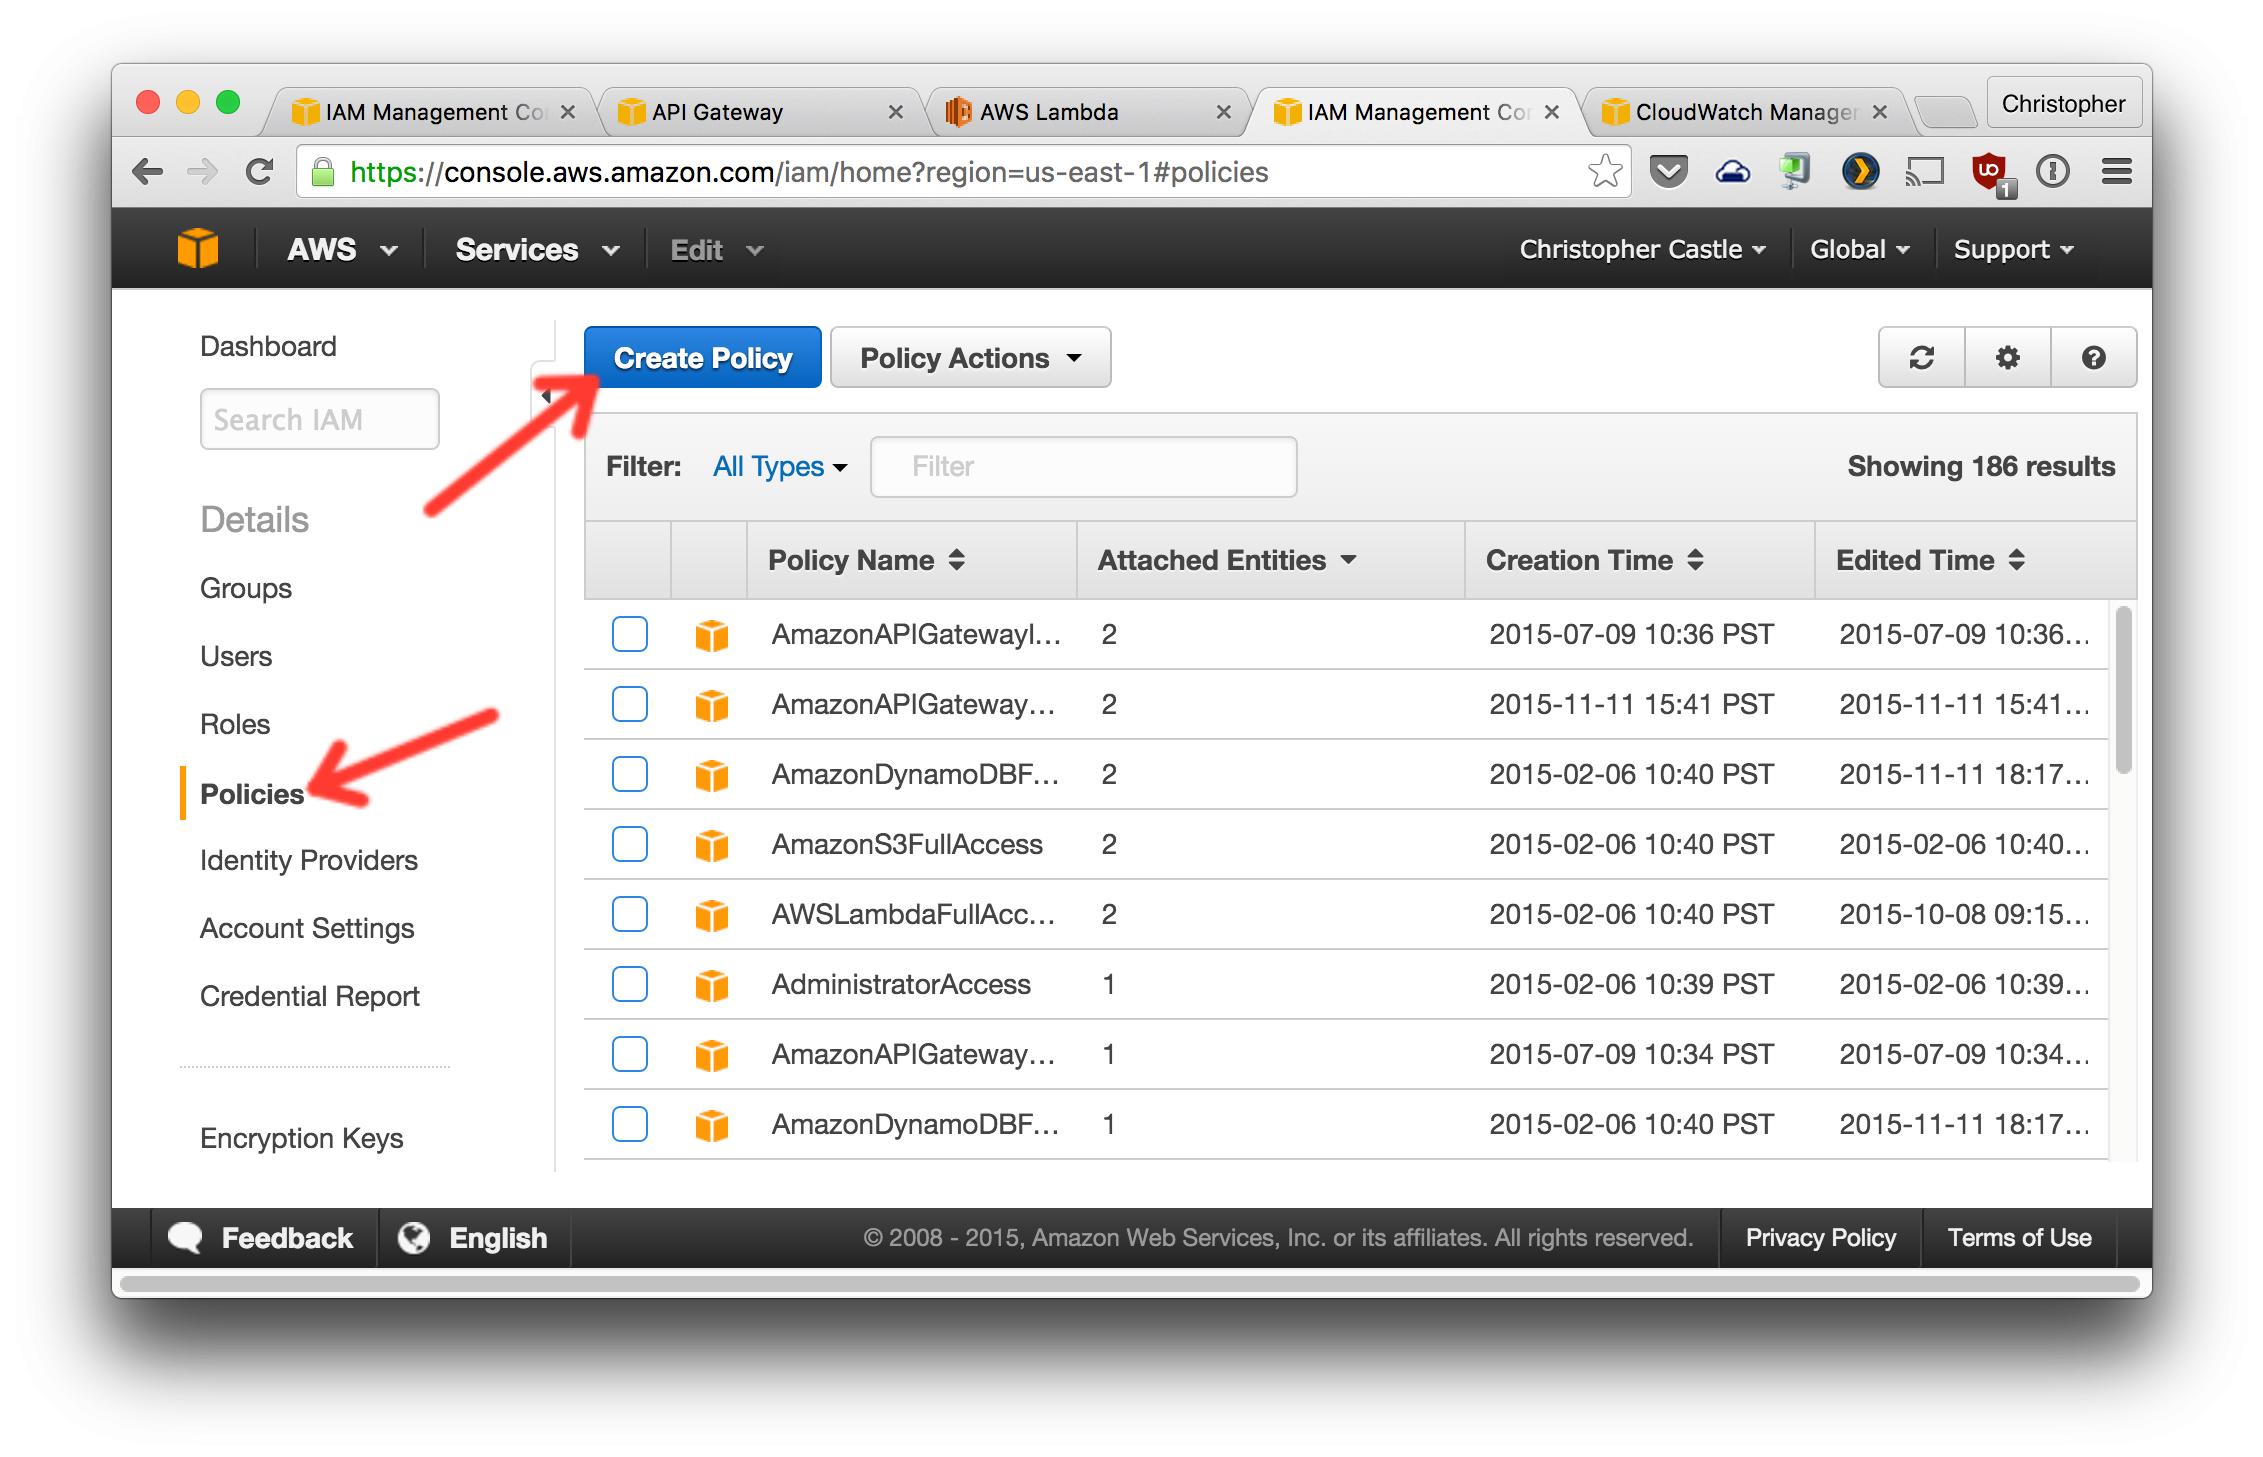This screenshot has width=2263, height=1457.
Task: Check the AmazonS3FullAccess policy checkbox
Action: tap(630, 844)
